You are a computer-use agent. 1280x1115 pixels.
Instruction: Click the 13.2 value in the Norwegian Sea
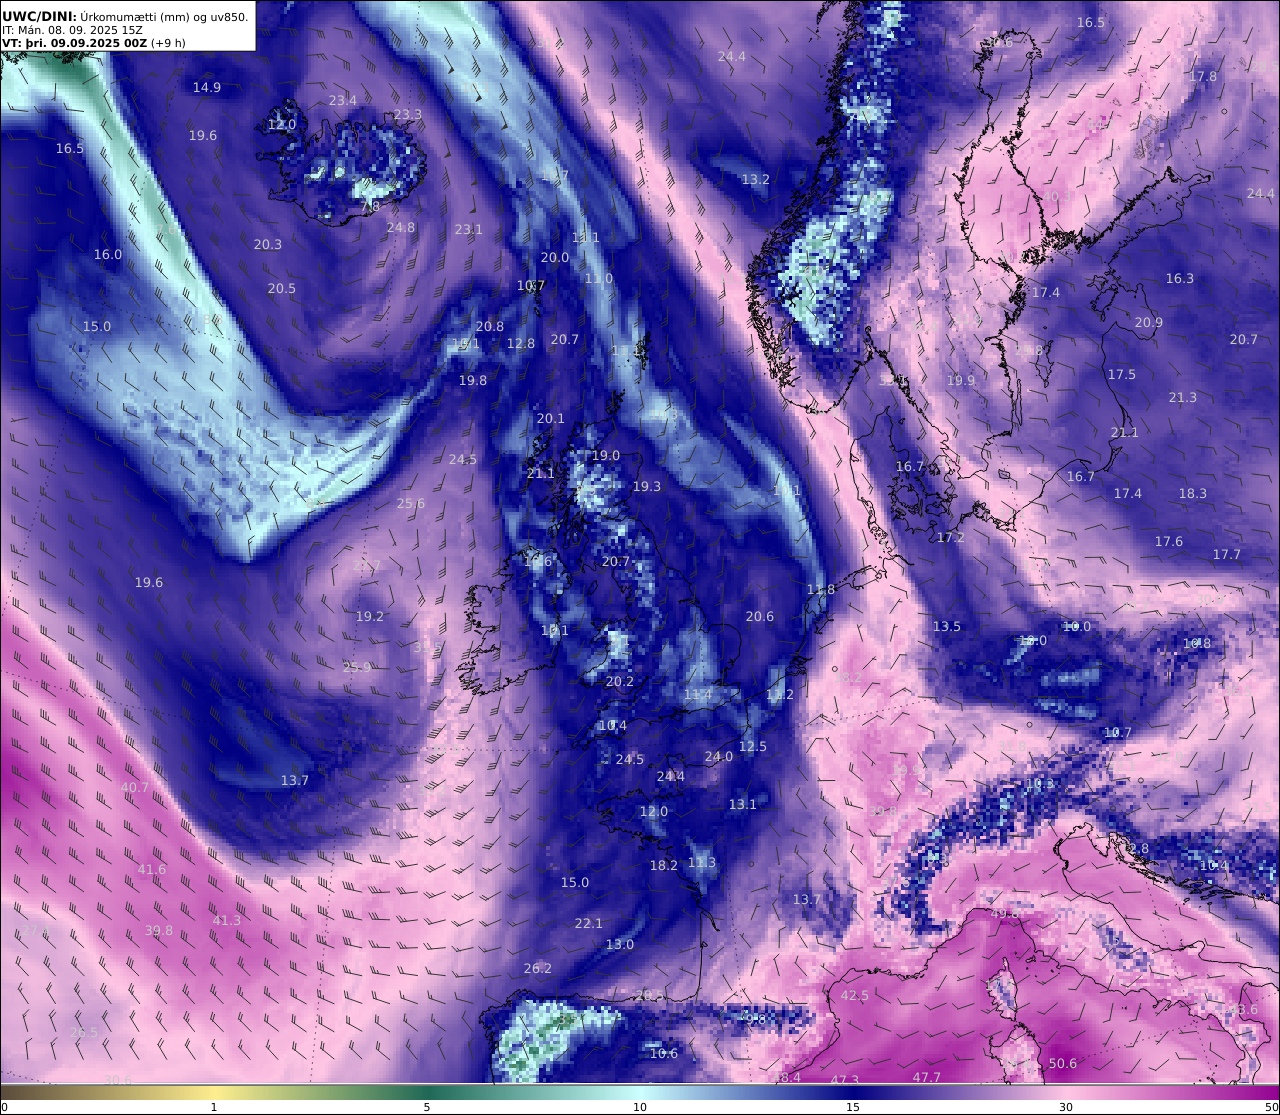pyautogui.click(x=755, y=179)
